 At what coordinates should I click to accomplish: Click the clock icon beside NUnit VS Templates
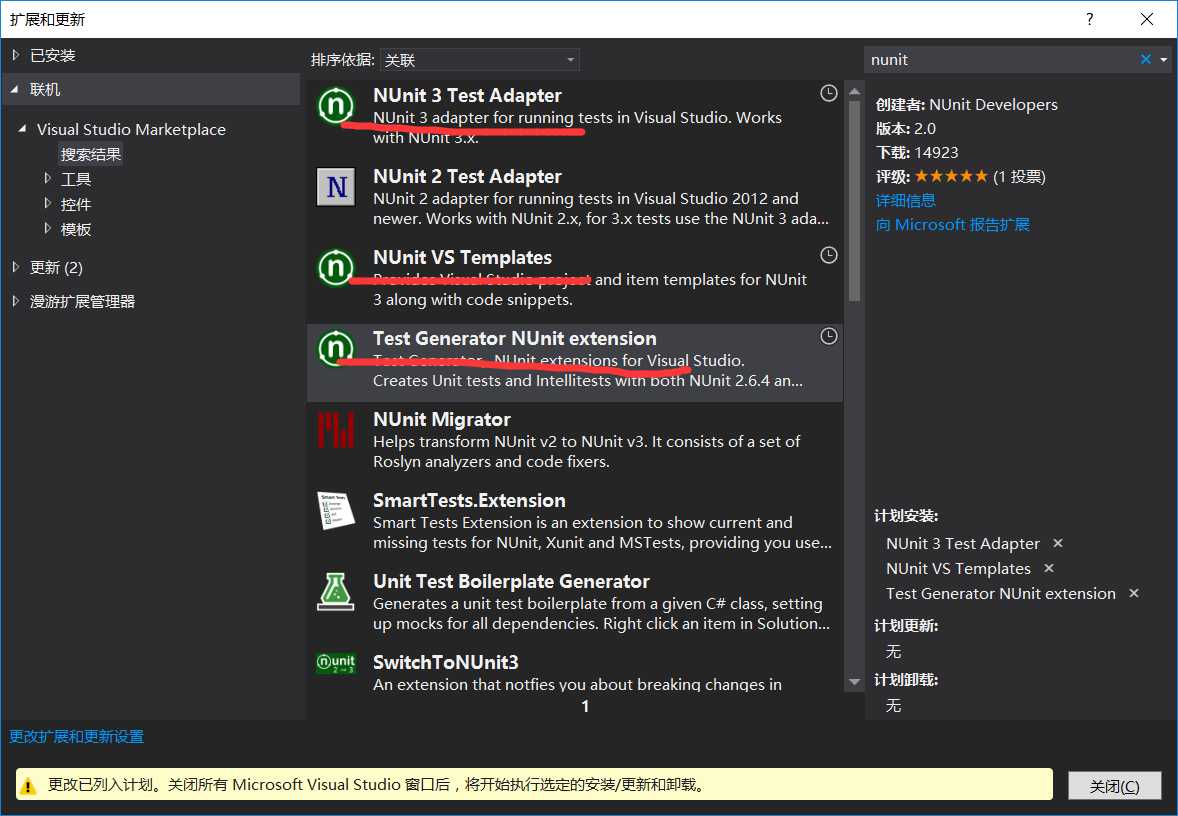coord(829,255)
